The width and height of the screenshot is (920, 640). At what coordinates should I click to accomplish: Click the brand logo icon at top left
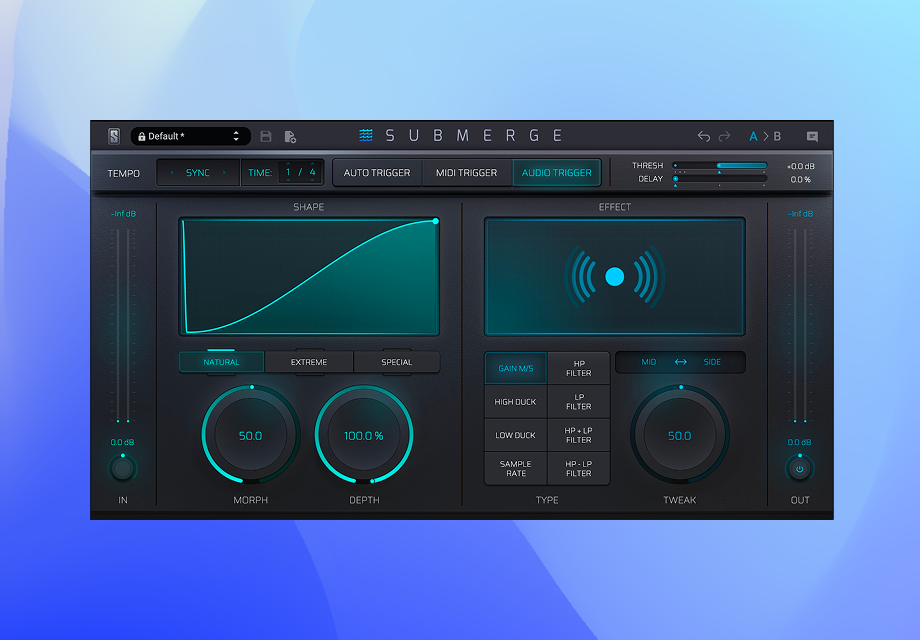114,136
